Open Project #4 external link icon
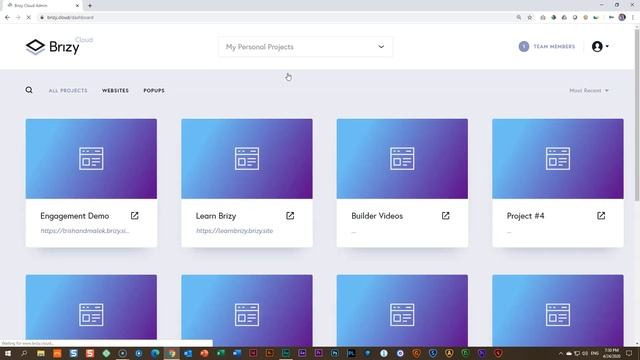640x360 pixels. (601, 216)
